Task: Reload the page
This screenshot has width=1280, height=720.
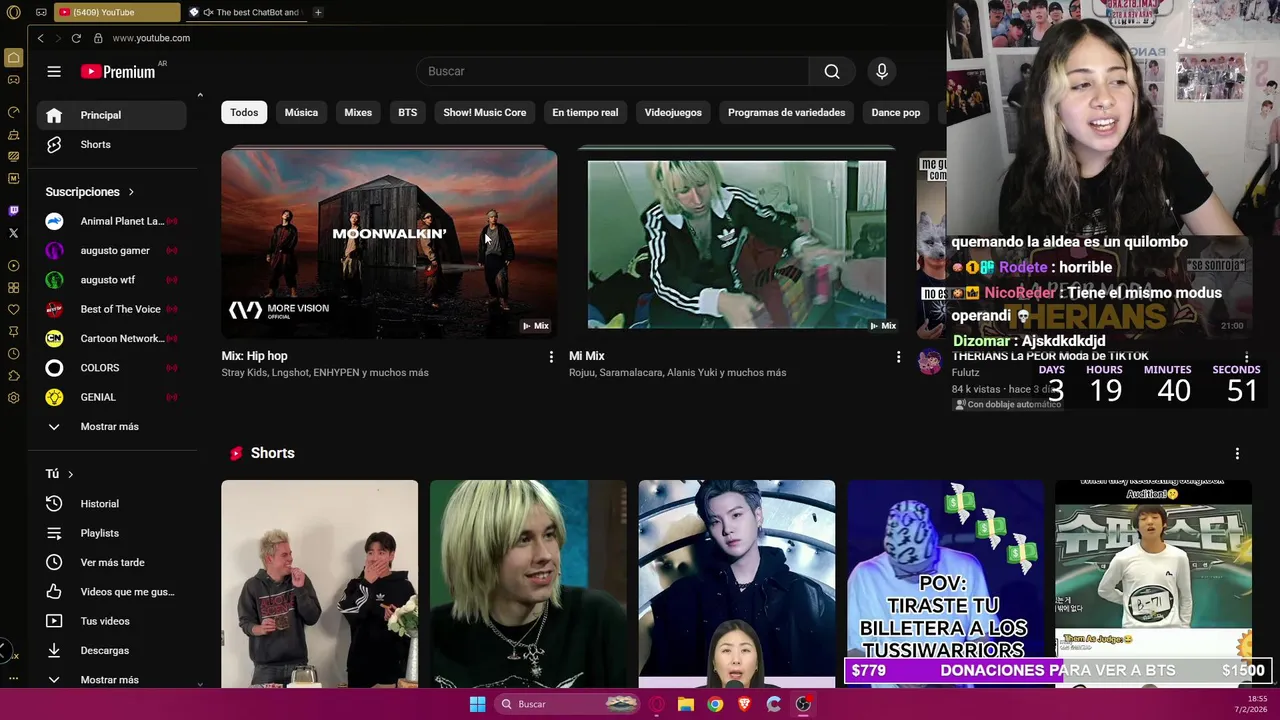Action: coord(76,38)
